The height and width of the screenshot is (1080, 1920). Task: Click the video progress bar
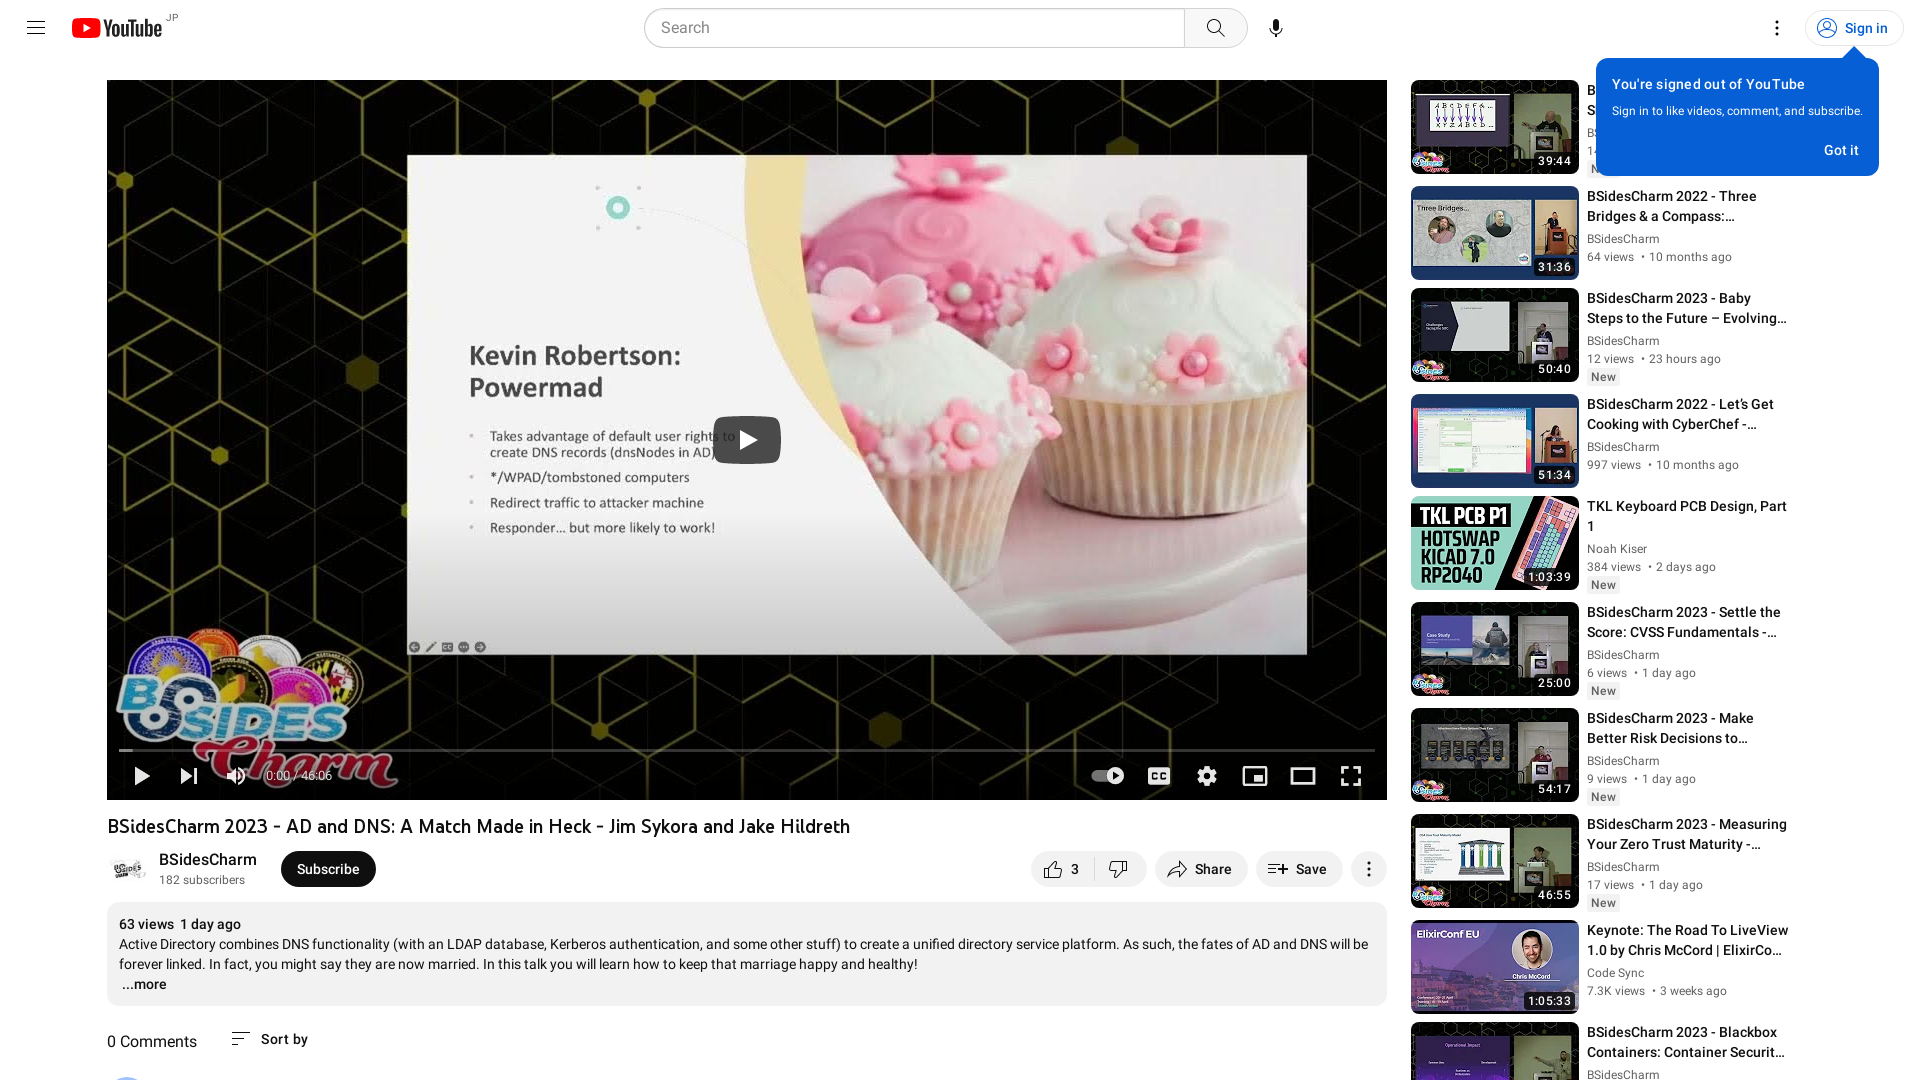point(747,750)
